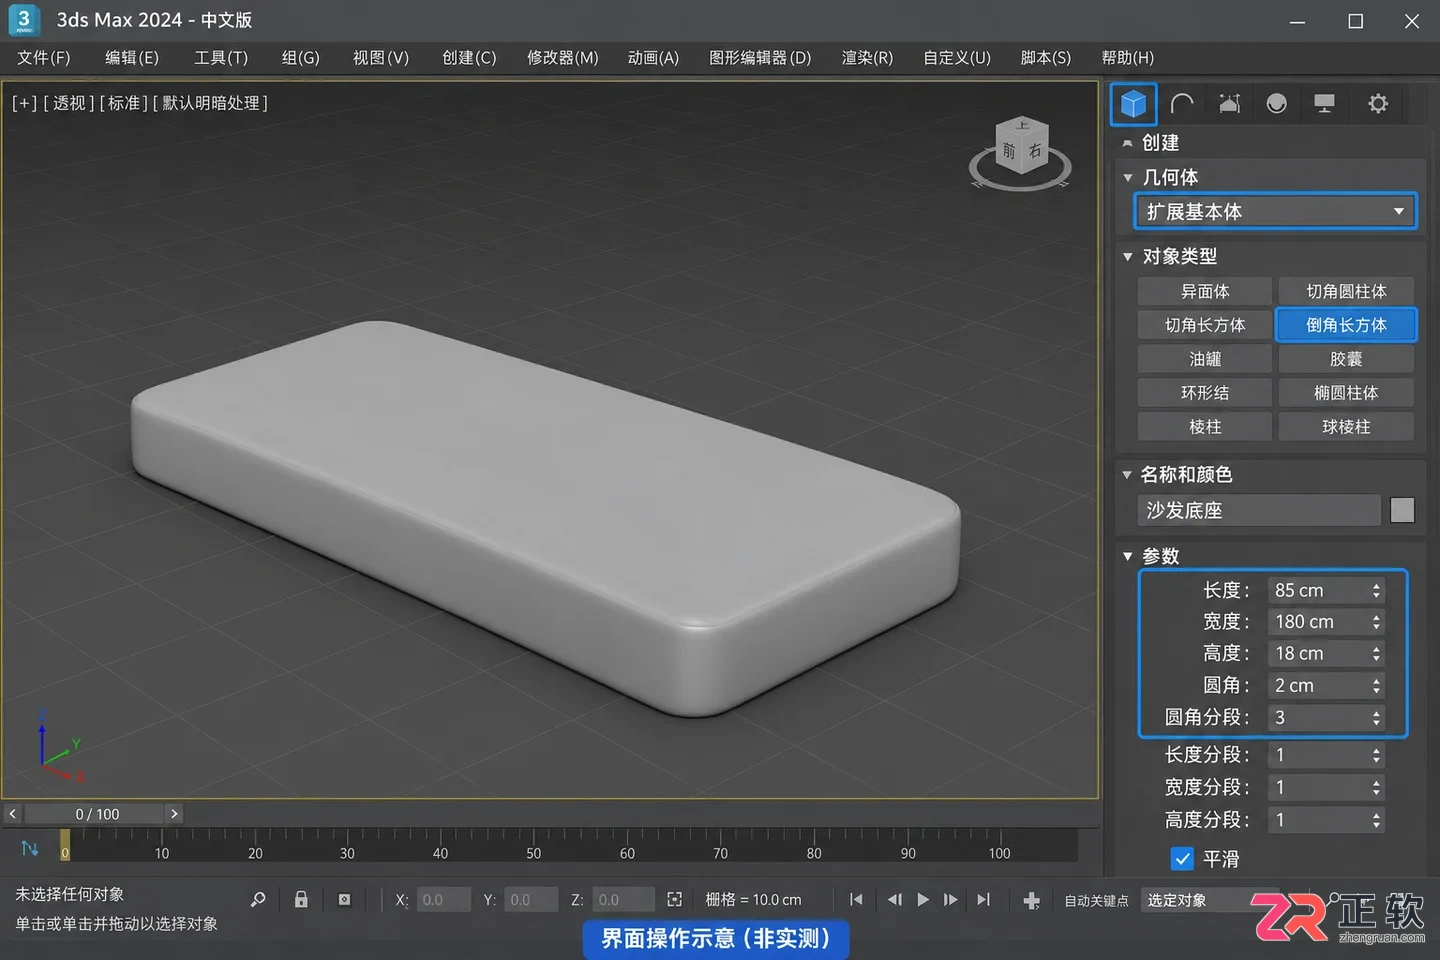The image size is (1440, 960).
Task: Click the time slider showing 0 / 100
Action: pos(97,814)
